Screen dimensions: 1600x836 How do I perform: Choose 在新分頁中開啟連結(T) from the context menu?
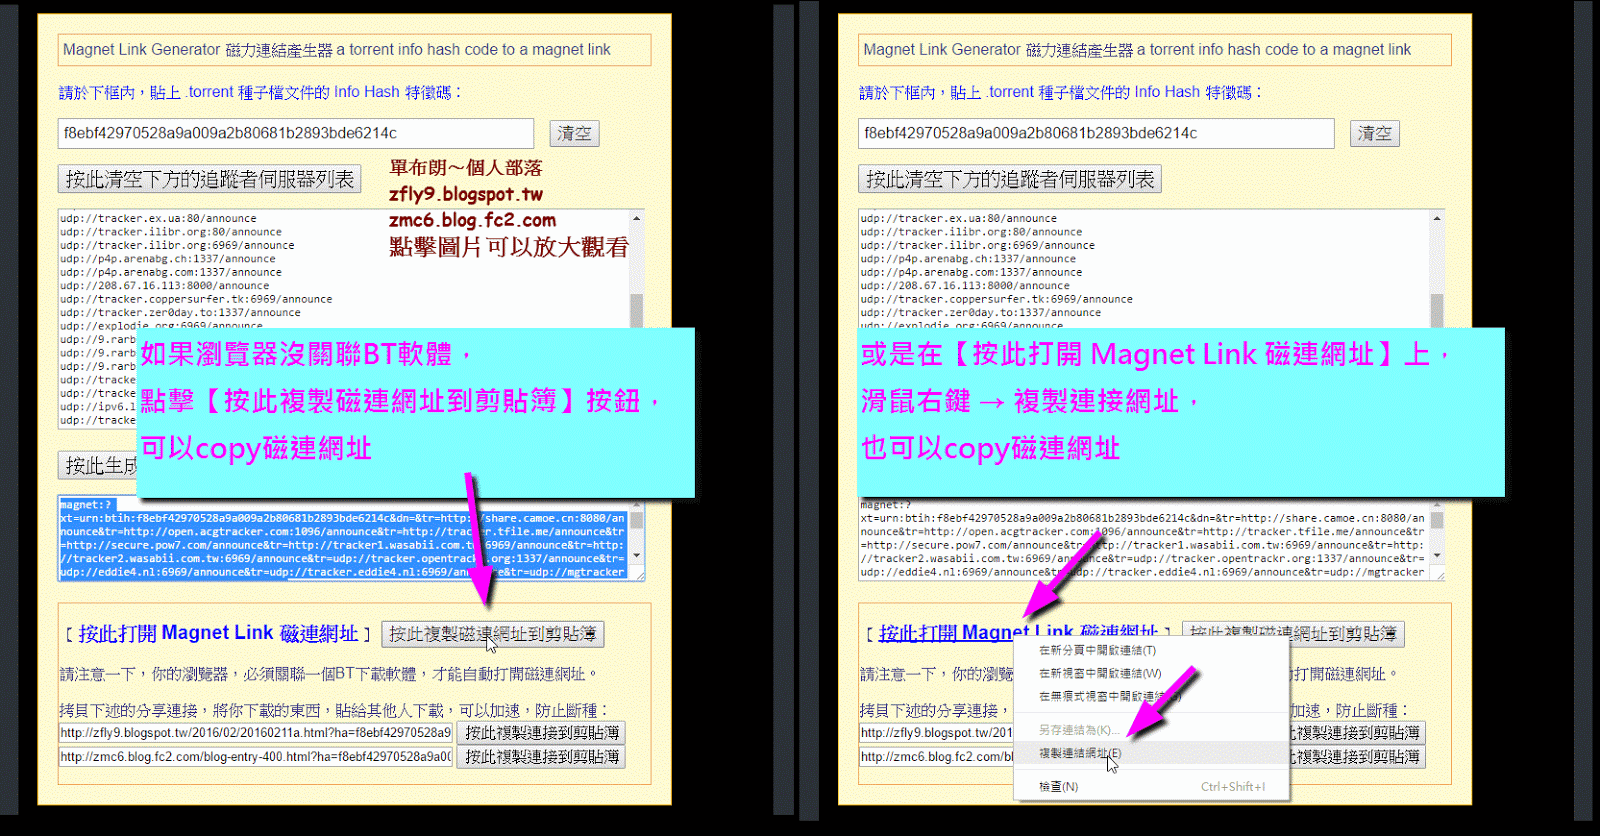pyautogui.click(x=1151, y=650)
